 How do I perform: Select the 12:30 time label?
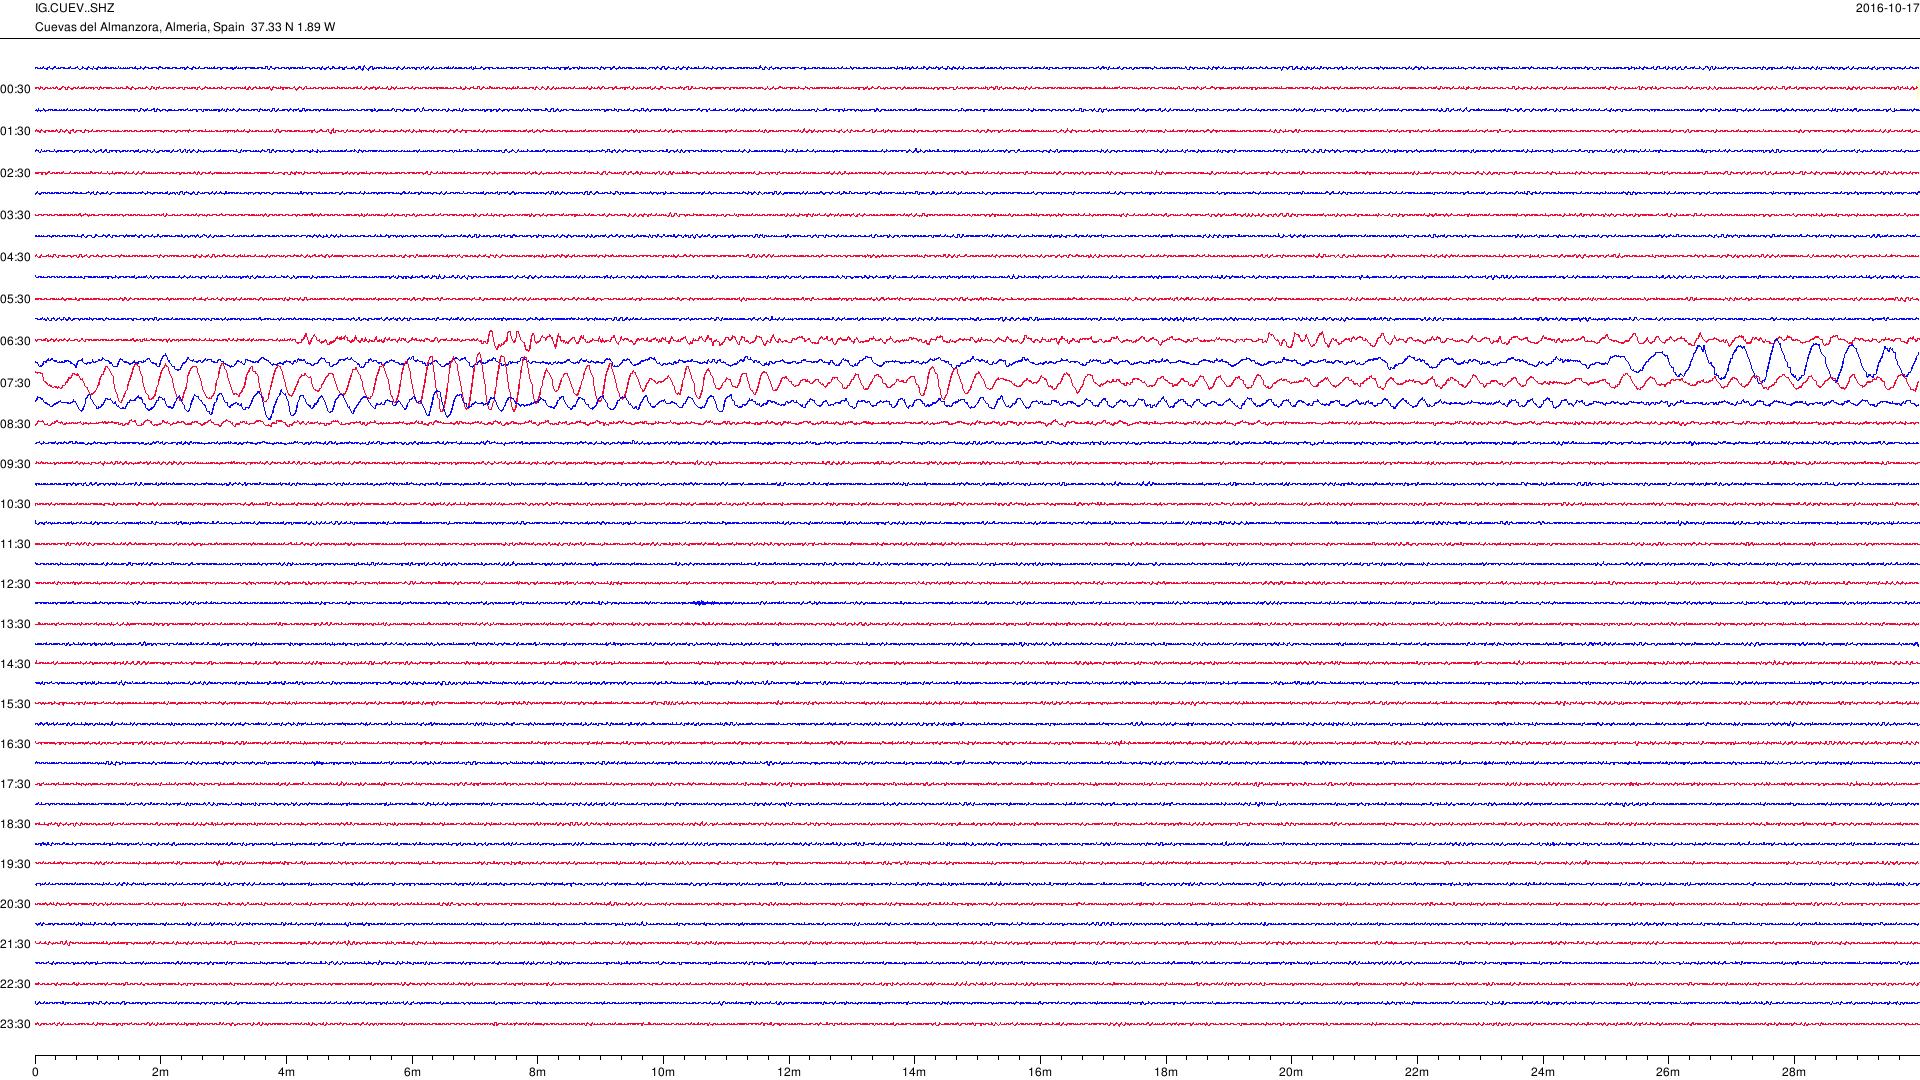pos(15,584)
